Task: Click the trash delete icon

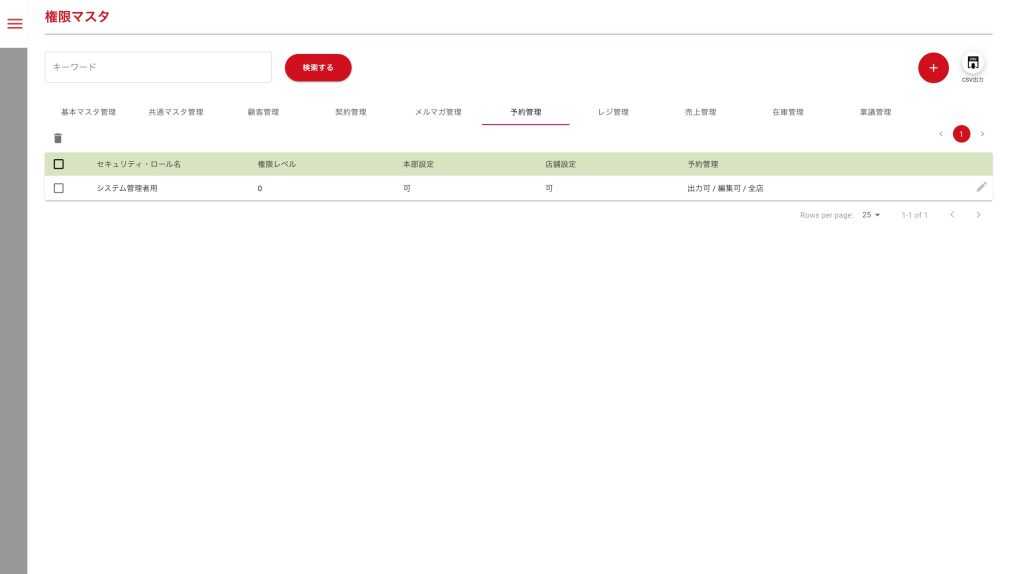Action: (58, 138)
